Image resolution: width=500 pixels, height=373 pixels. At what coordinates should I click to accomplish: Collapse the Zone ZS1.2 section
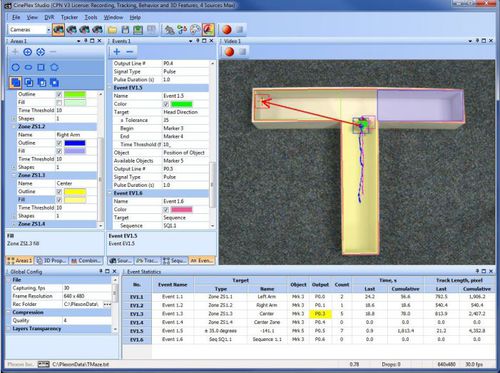(x=14, y=127)
